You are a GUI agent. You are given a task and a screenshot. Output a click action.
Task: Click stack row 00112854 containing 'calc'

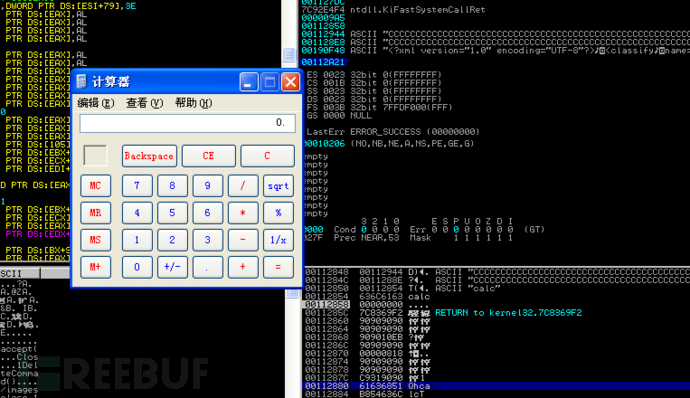[x=367, y=296]
